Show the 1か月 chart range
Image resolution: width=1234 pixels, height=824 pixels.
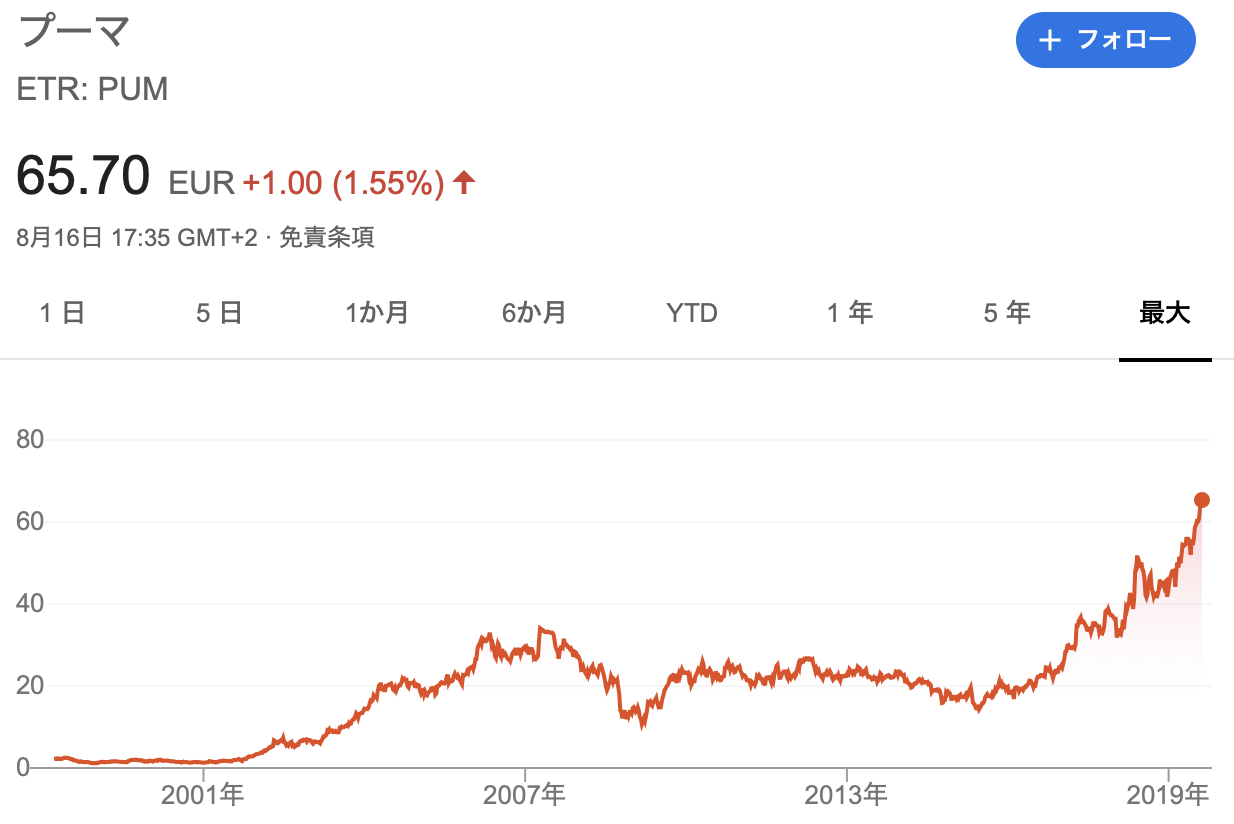pos(376,313)
